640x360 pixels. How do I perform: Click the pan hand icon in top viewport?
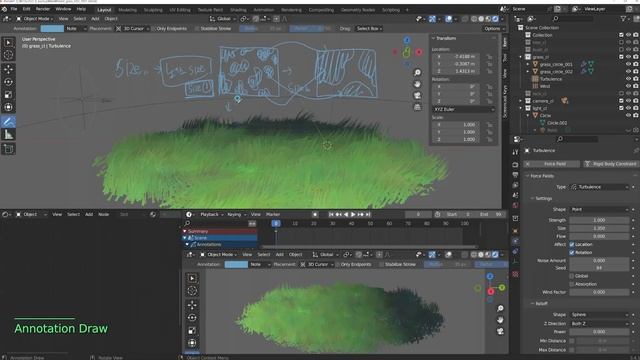(x=417, y=84)
